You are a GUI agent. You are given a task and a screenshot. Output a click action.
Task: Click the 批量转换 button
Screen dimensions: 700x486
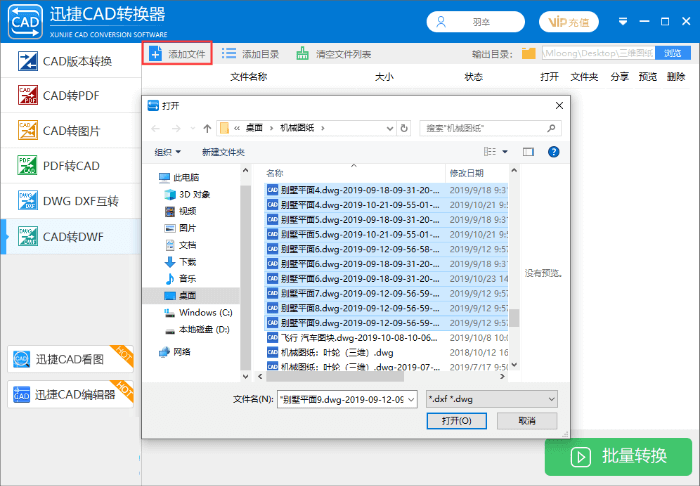click(618, 457)
